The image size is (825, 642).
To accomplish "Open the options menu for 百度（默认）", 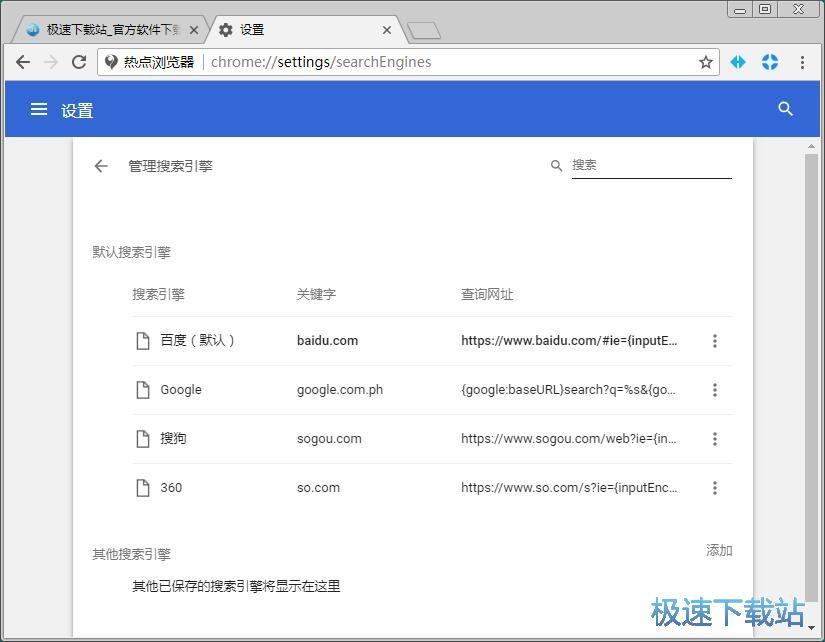I will click(x=715, y=340).
